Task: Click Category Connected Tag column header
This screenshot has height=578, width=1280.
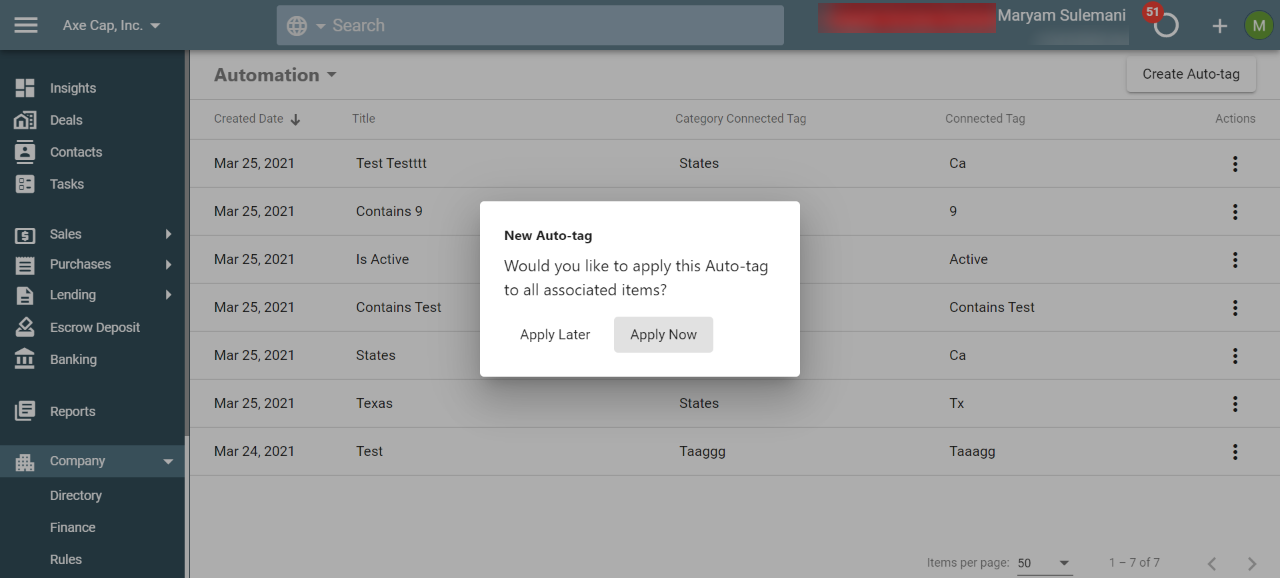Action: 740,118
